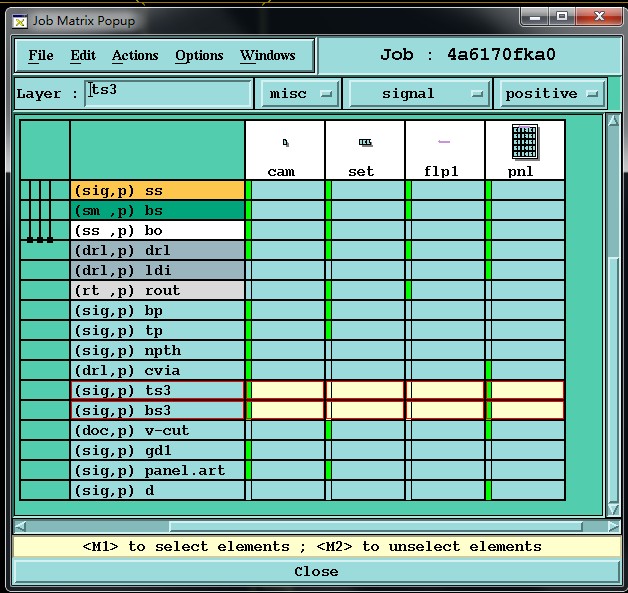Screen dimensions: 628x593
Task: Click the panel.art cell under set
Action: tap(365, 470)
